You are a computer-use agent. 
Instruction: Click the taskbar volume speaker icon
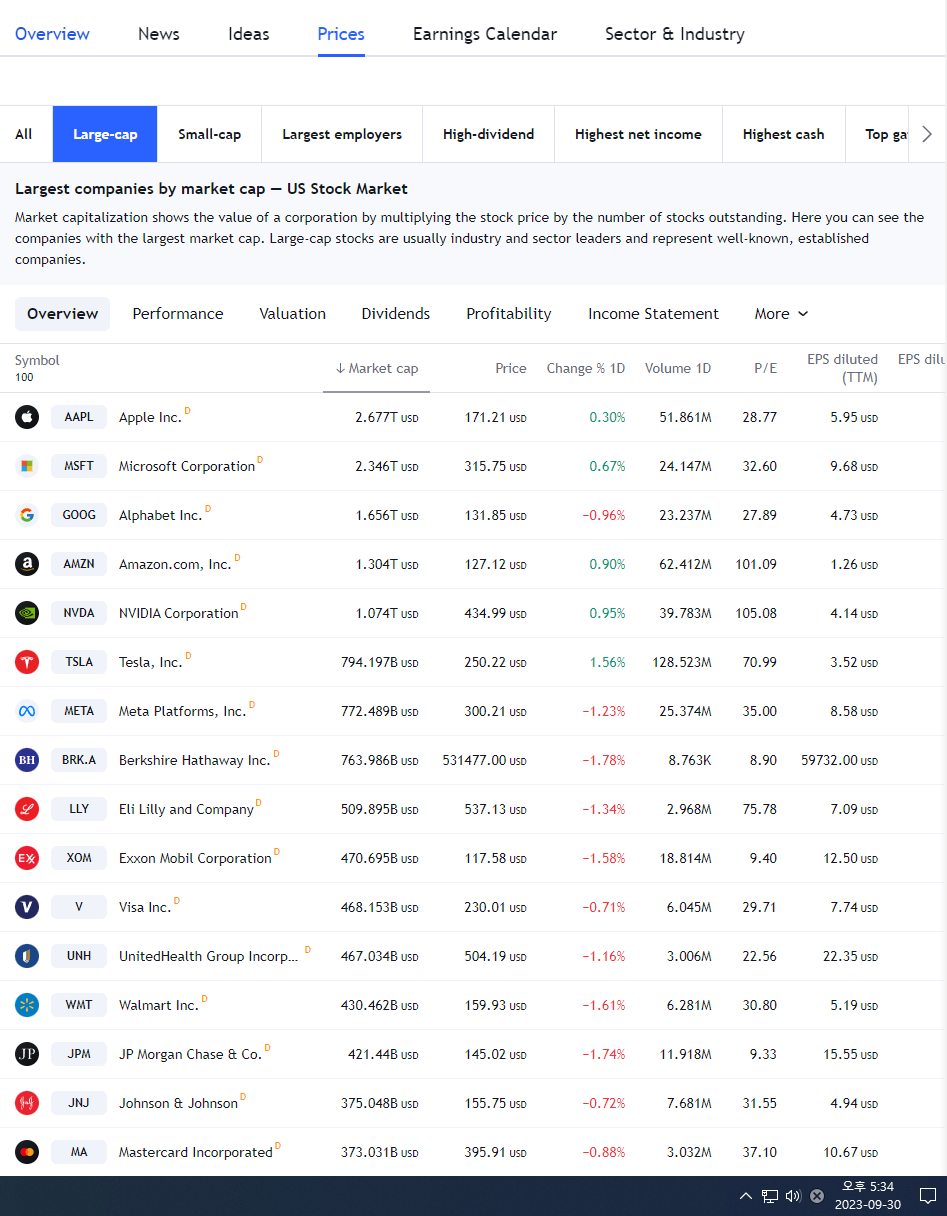(793, 1196)
